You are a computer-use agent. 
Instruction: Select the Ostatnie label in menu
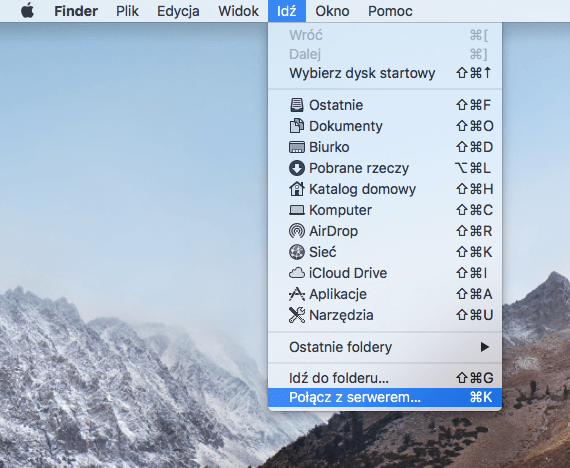(336, 105)
